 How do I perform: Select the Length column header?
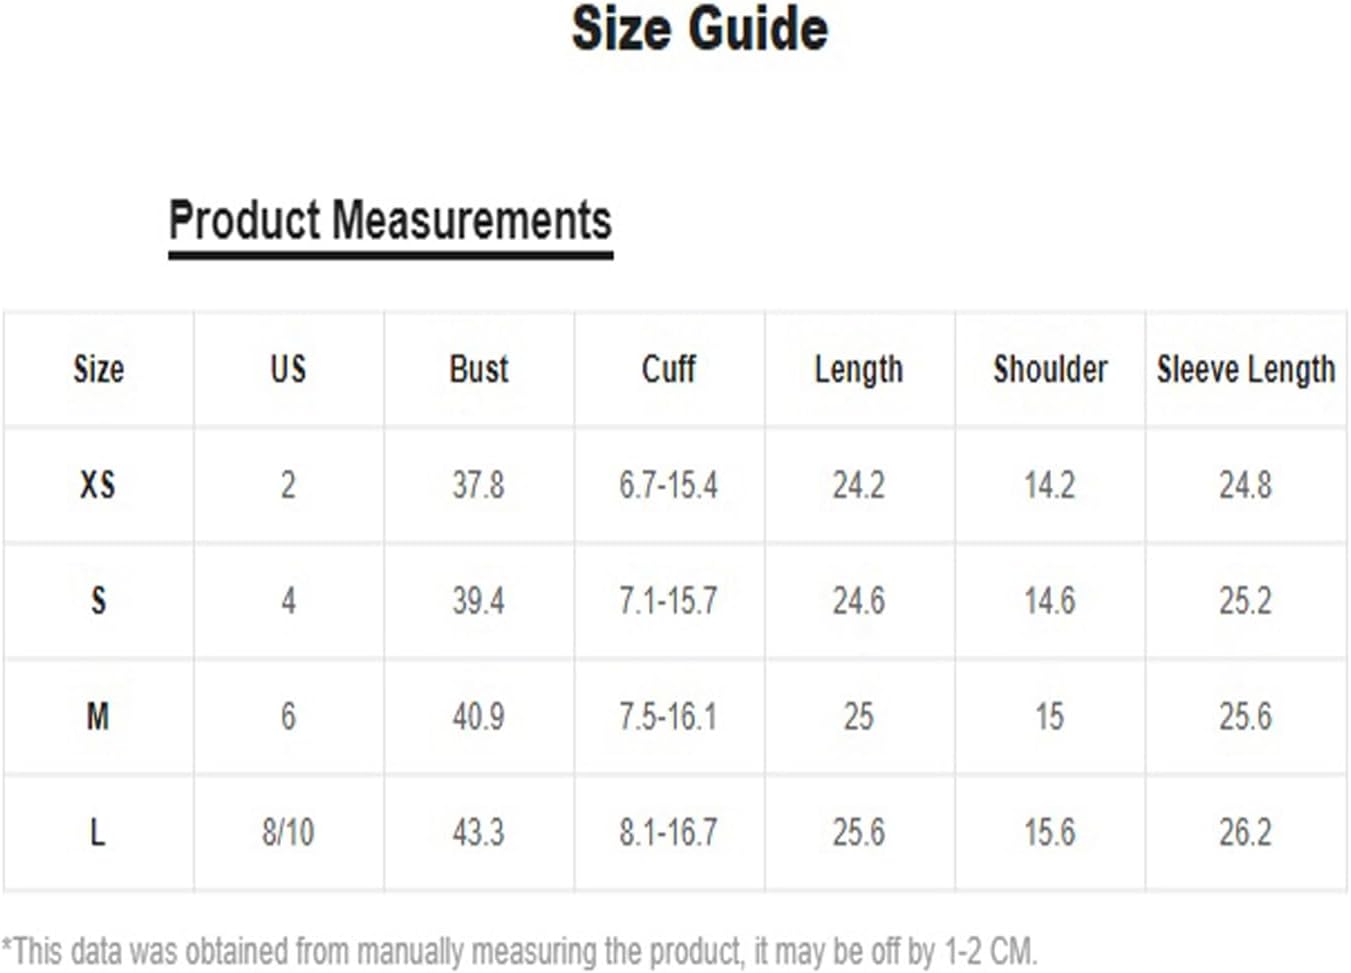point(858,370)
